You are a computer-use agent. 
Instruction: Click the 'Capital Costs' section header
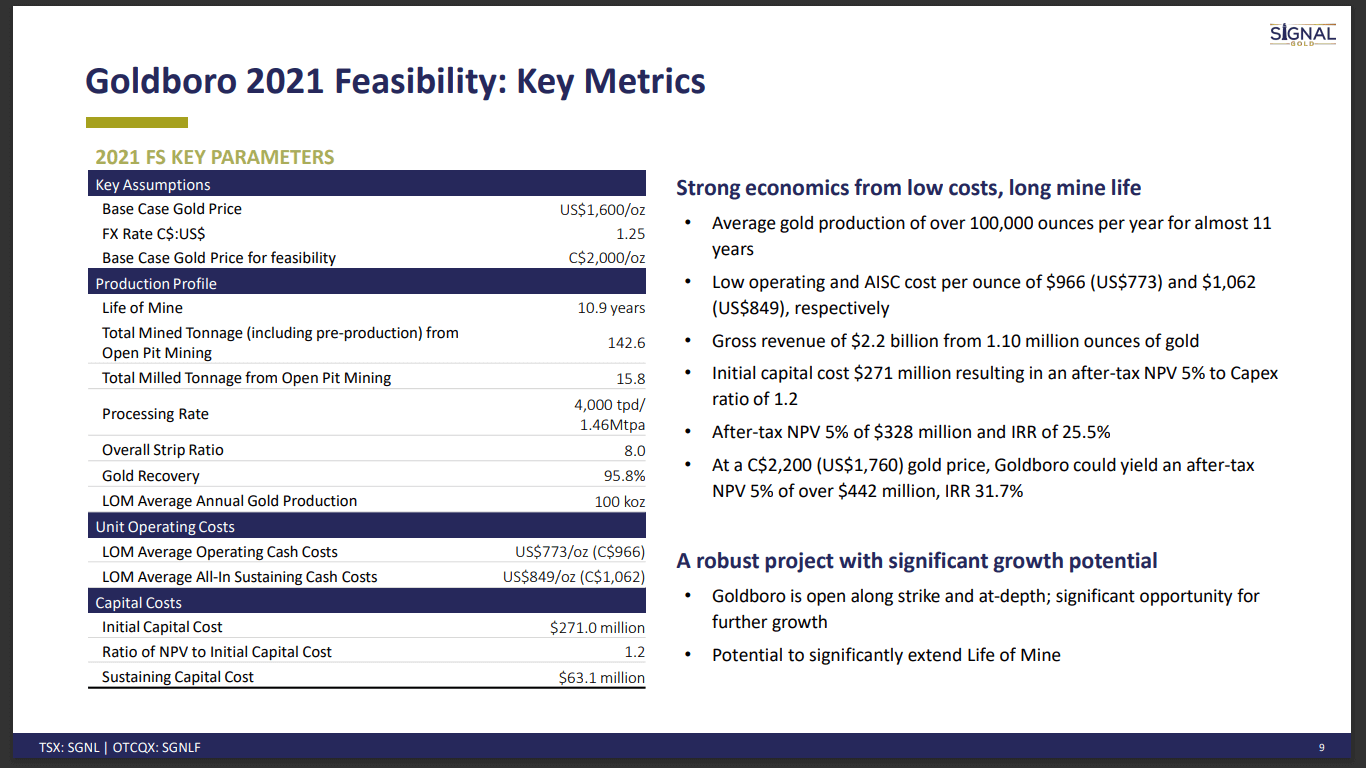pyautogui.click(x=366, y=602)
